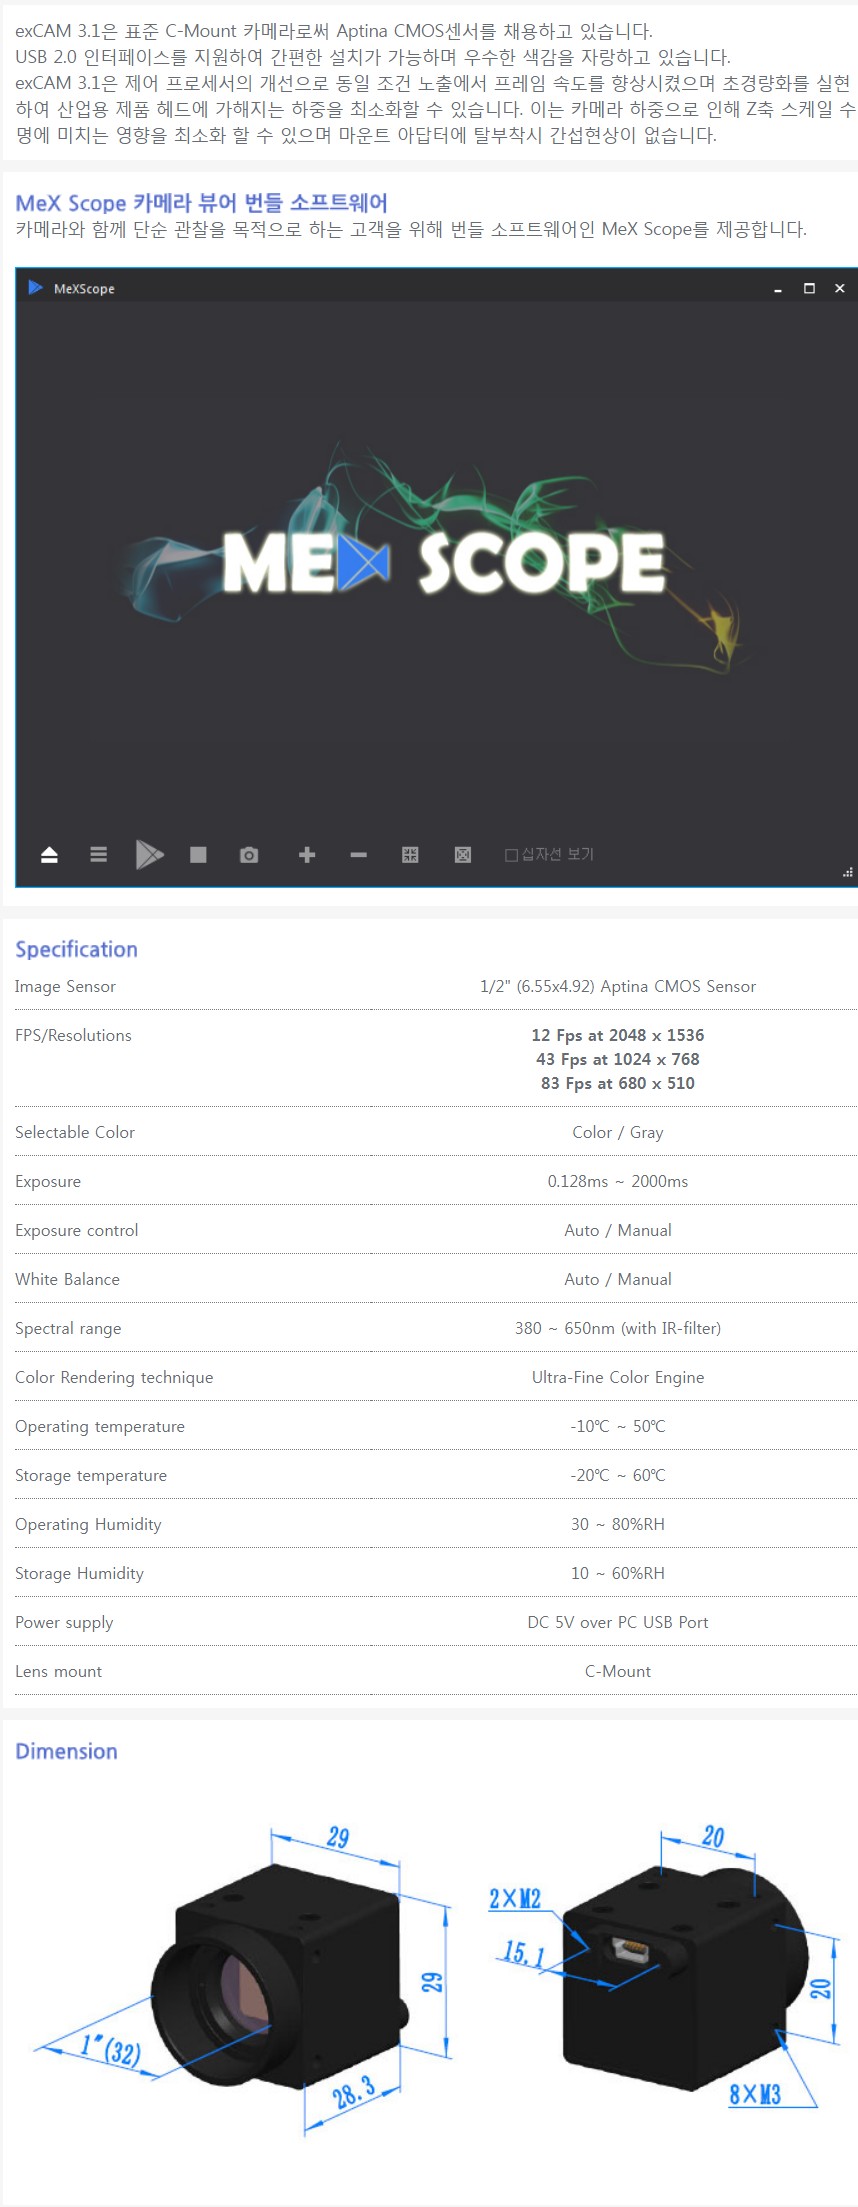Click 'DC 5V over PC USB Port' value
The height and width of the screenshot is (2207, 858).
[x=618, y=1622]
